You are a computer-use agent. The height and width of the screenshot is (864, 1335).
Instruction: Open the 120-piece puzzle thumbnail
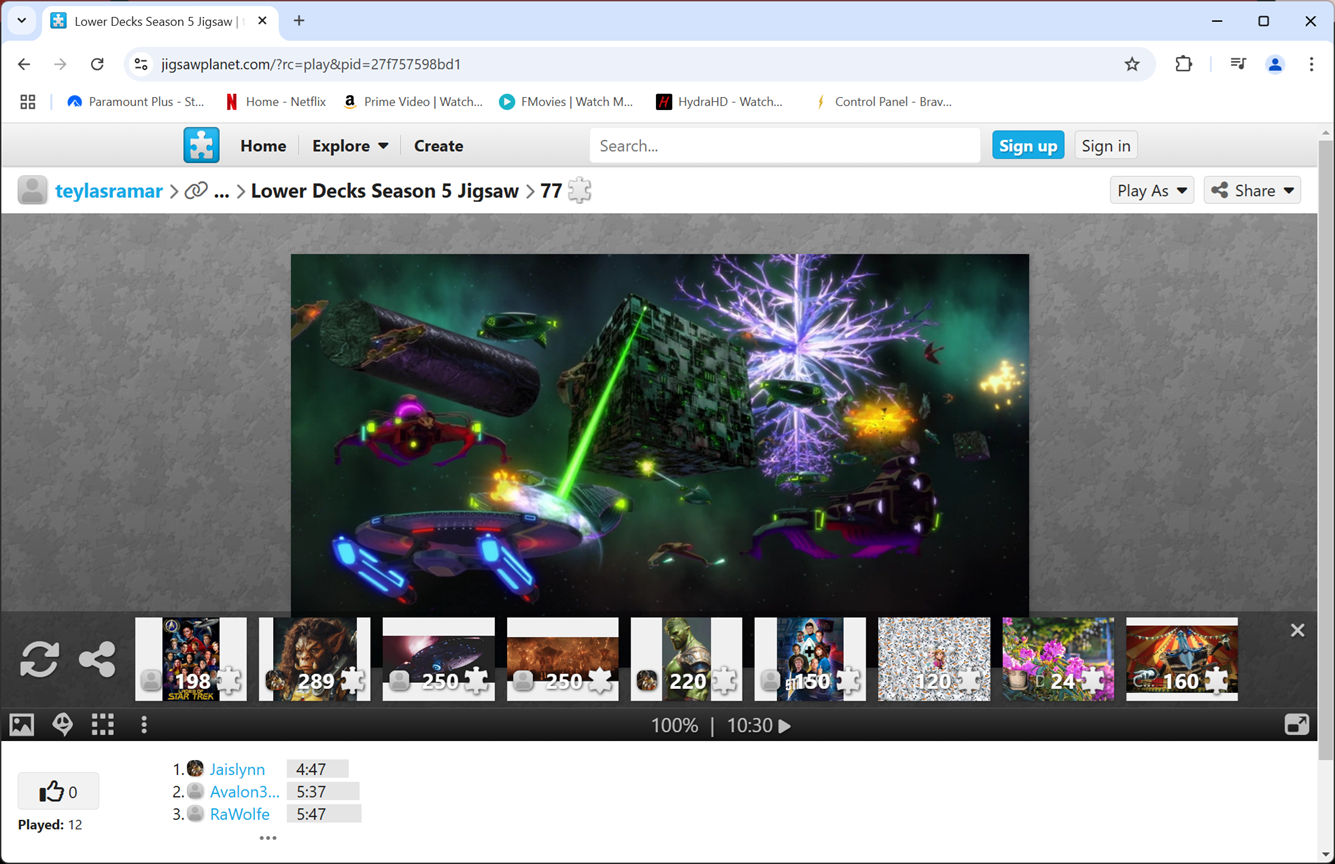tap(934, 659)
